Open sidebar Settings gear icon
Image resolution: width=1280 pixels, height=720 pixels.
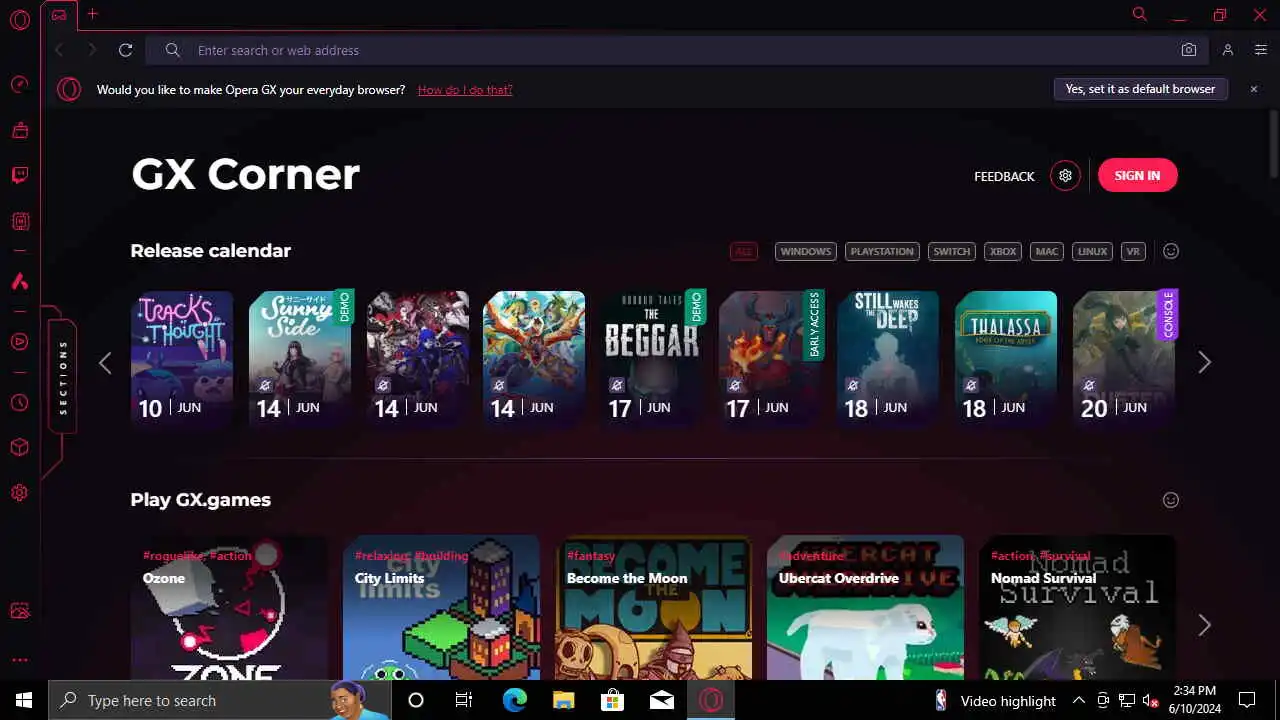[x=20, y=493]
